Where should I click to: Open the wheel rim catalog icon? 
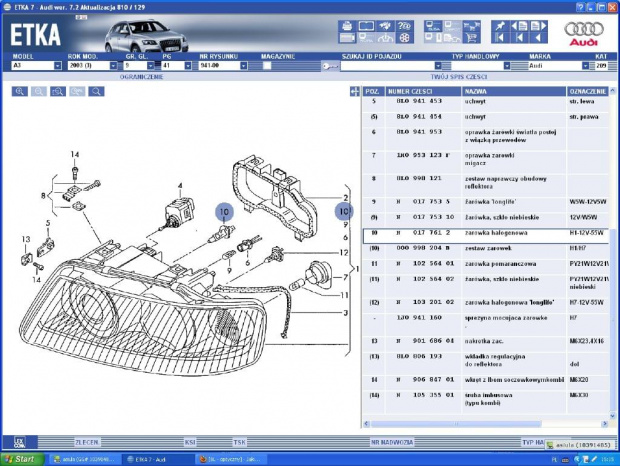(404, 38)
